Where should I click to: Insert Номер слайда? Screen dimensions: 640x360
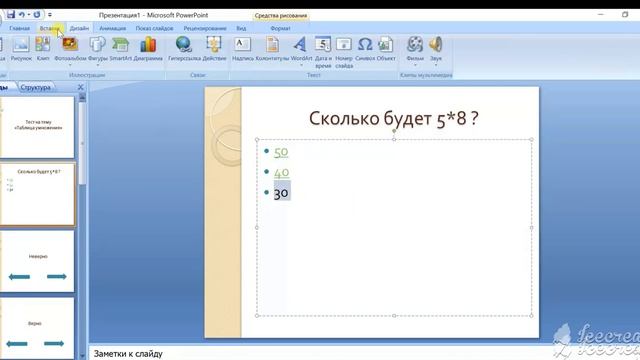tap(344, 52)
